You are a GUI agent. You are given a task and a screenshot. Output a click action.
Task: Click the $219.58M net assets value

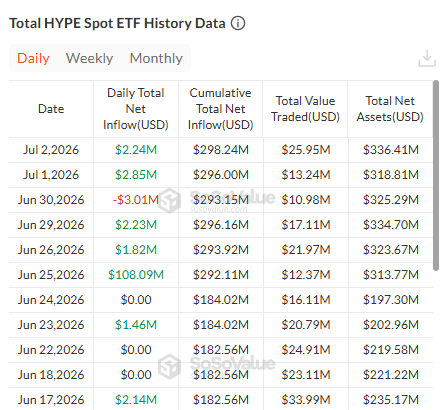click(391, 350)
